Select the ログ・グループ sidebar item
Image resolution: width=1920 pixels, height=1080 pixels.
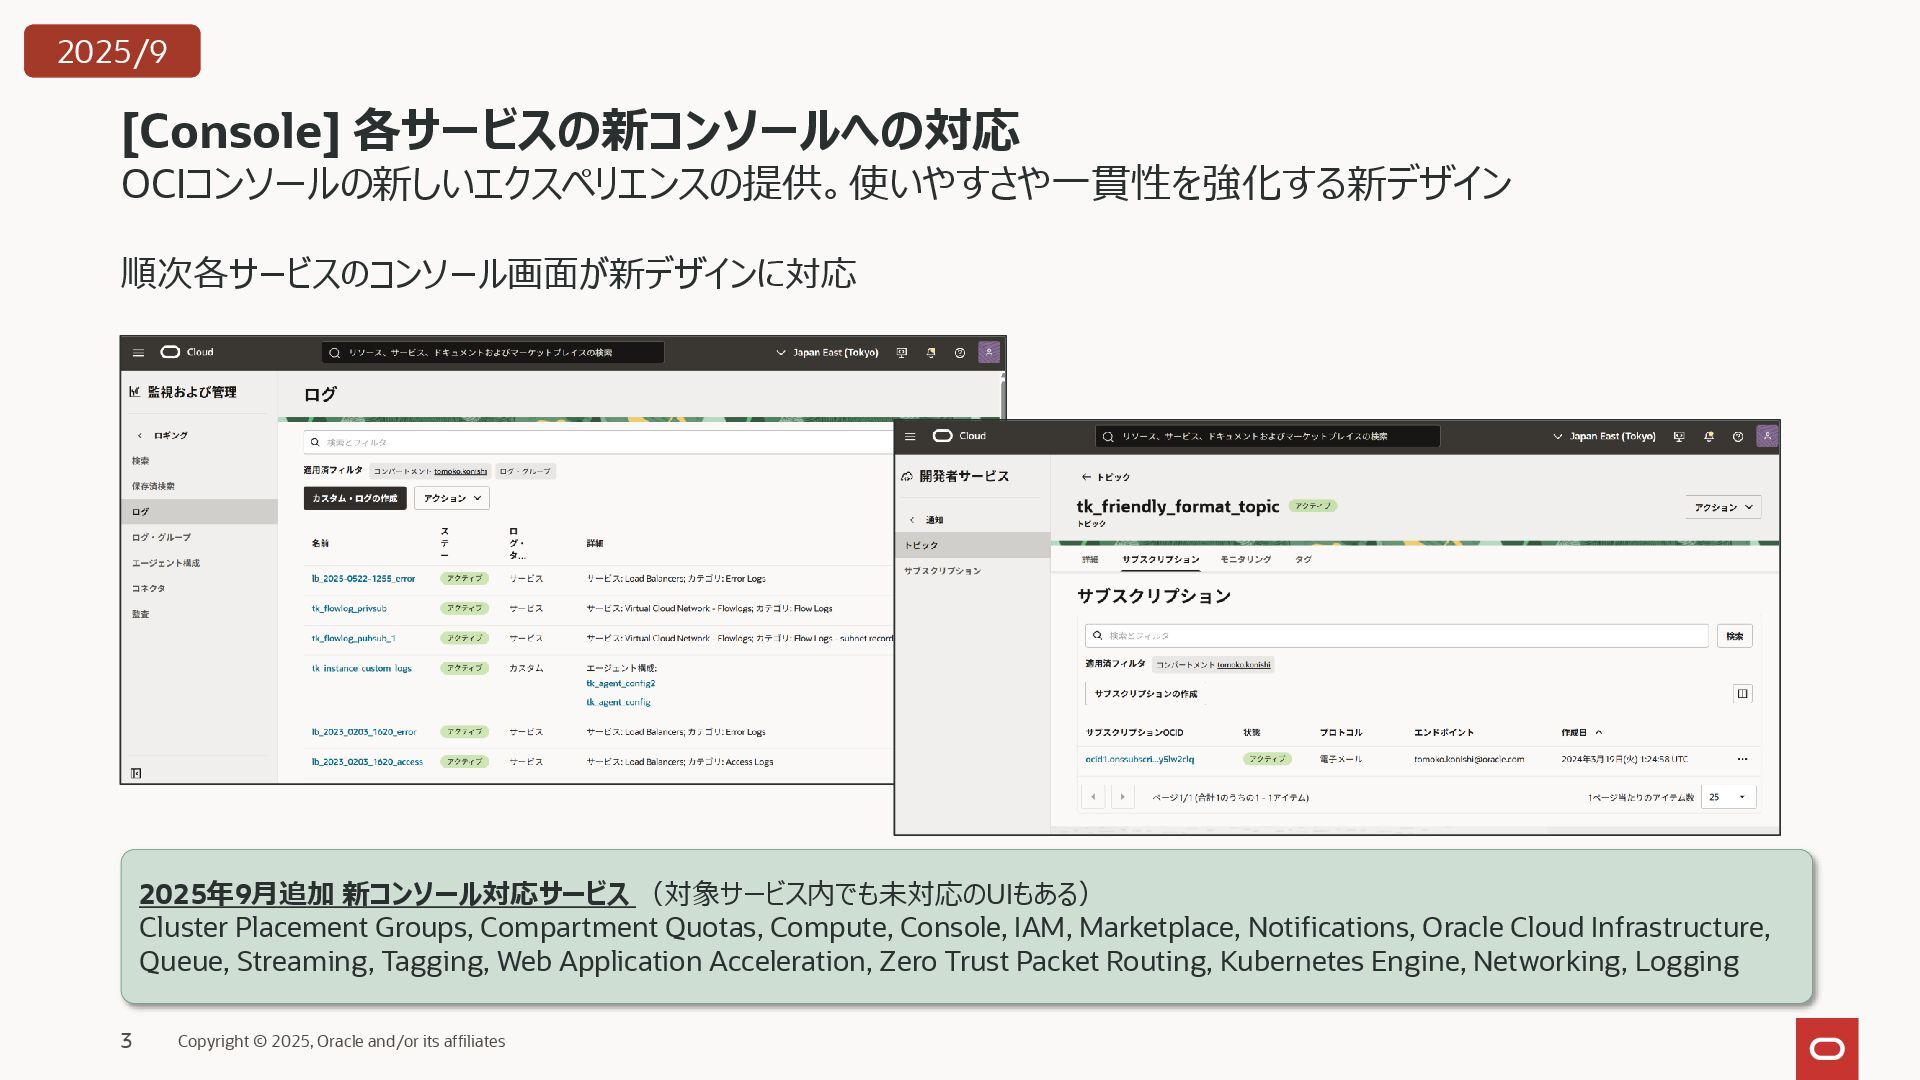(x=161, y=537)
